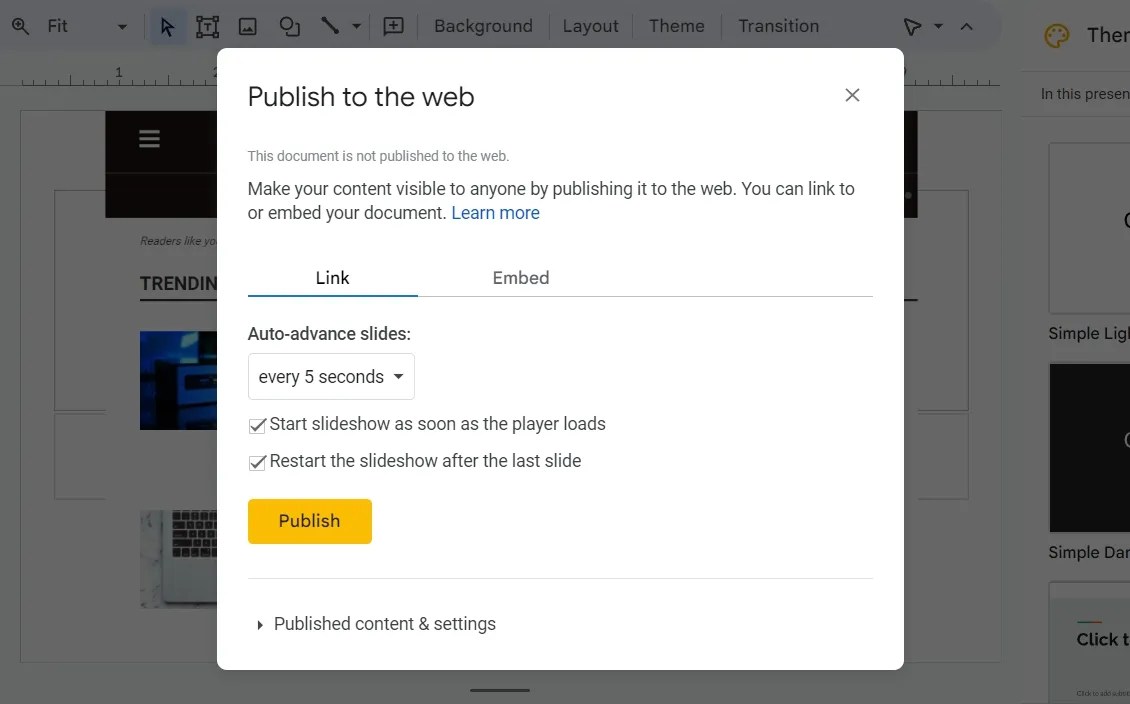Screen dimensions: 1130x704
Task: Uncheck Start slideshow as soon as player loads
Action: click(x=257, y=425)
